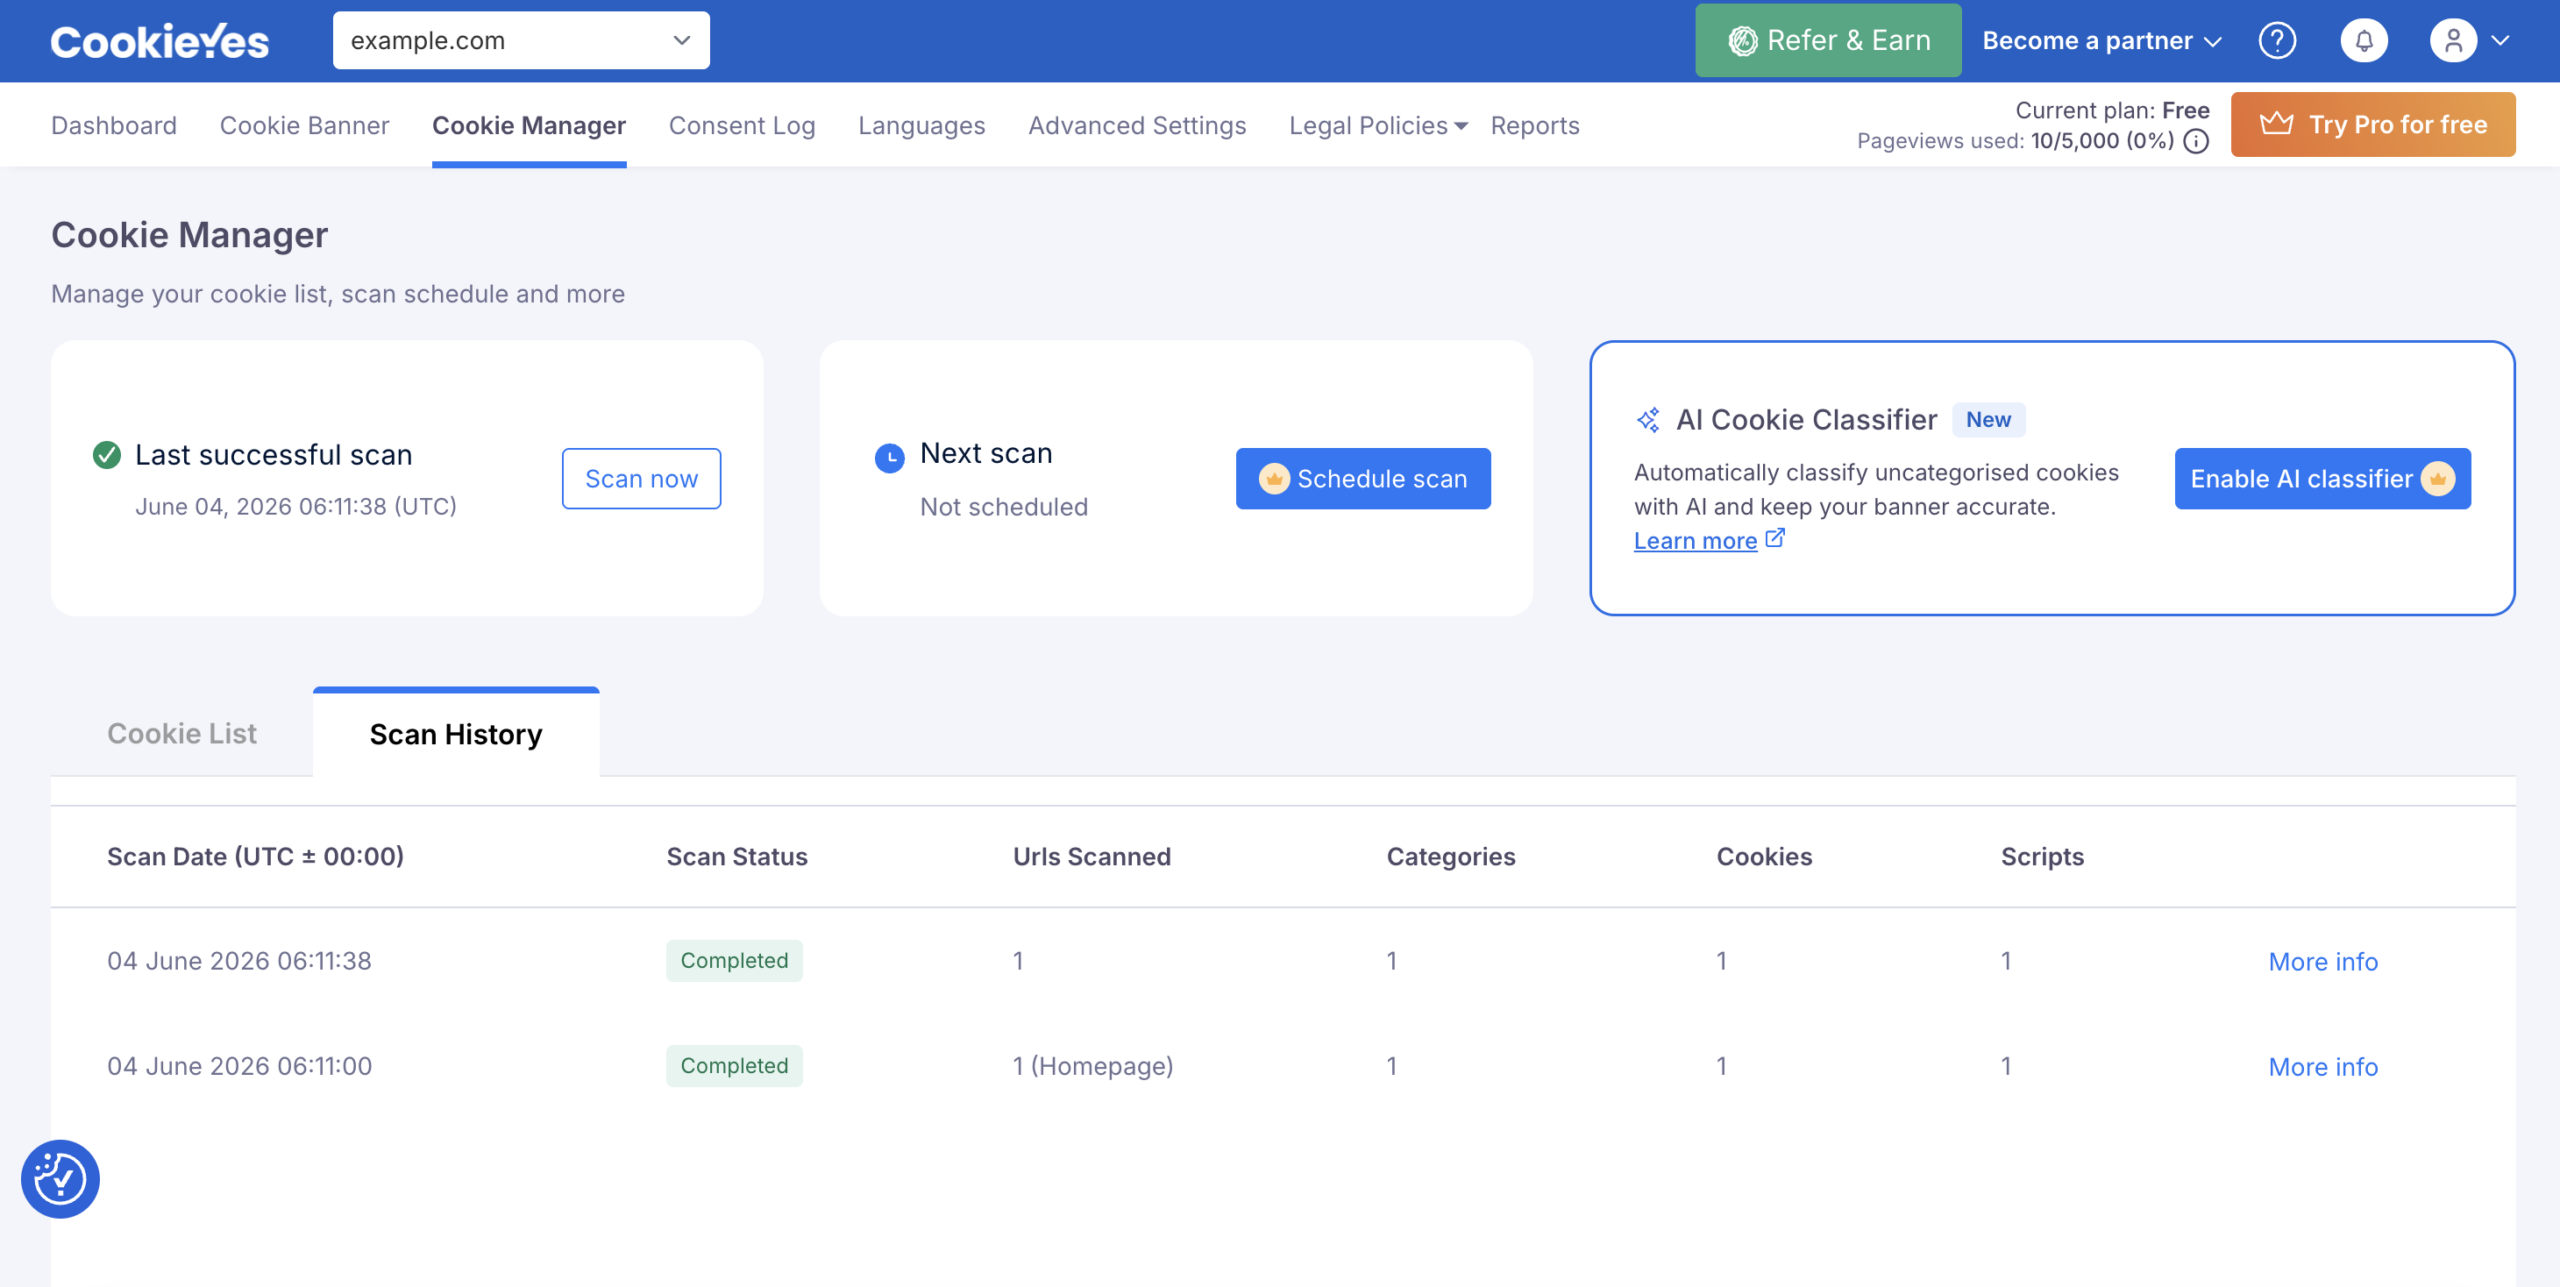Open the help question mark icon

(x=2277, y=41)
